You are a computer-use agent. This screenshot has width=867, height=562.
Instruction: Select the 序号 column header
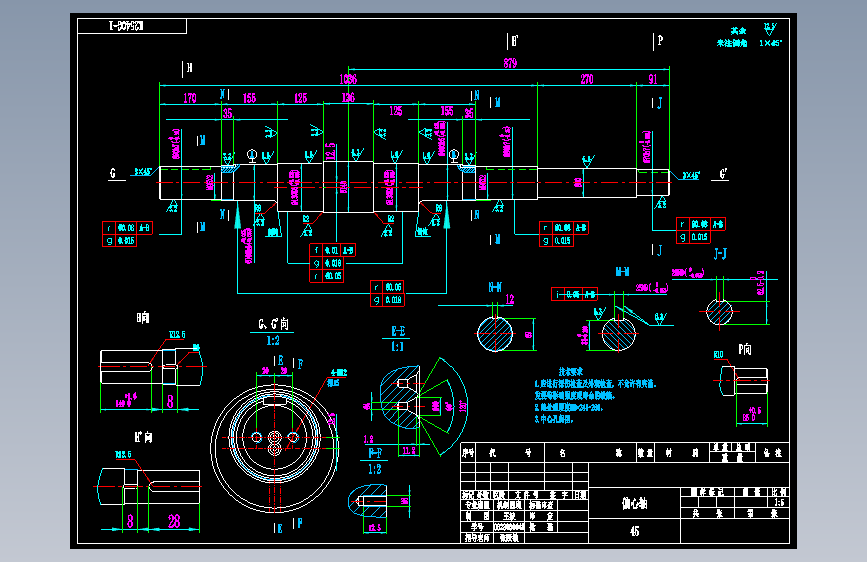click(468, 452)
